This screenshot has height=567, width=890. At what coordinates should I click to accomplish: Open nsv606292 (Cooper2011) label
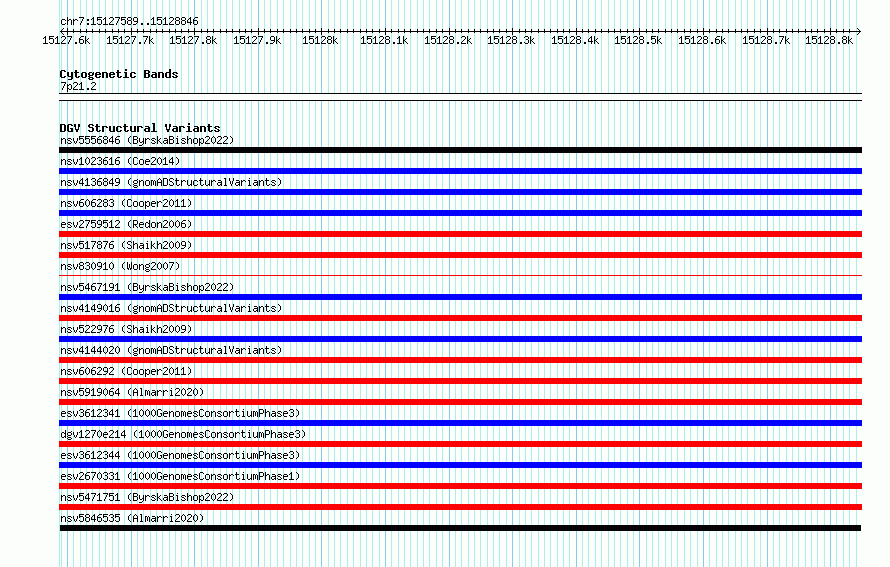pos(126,371)
